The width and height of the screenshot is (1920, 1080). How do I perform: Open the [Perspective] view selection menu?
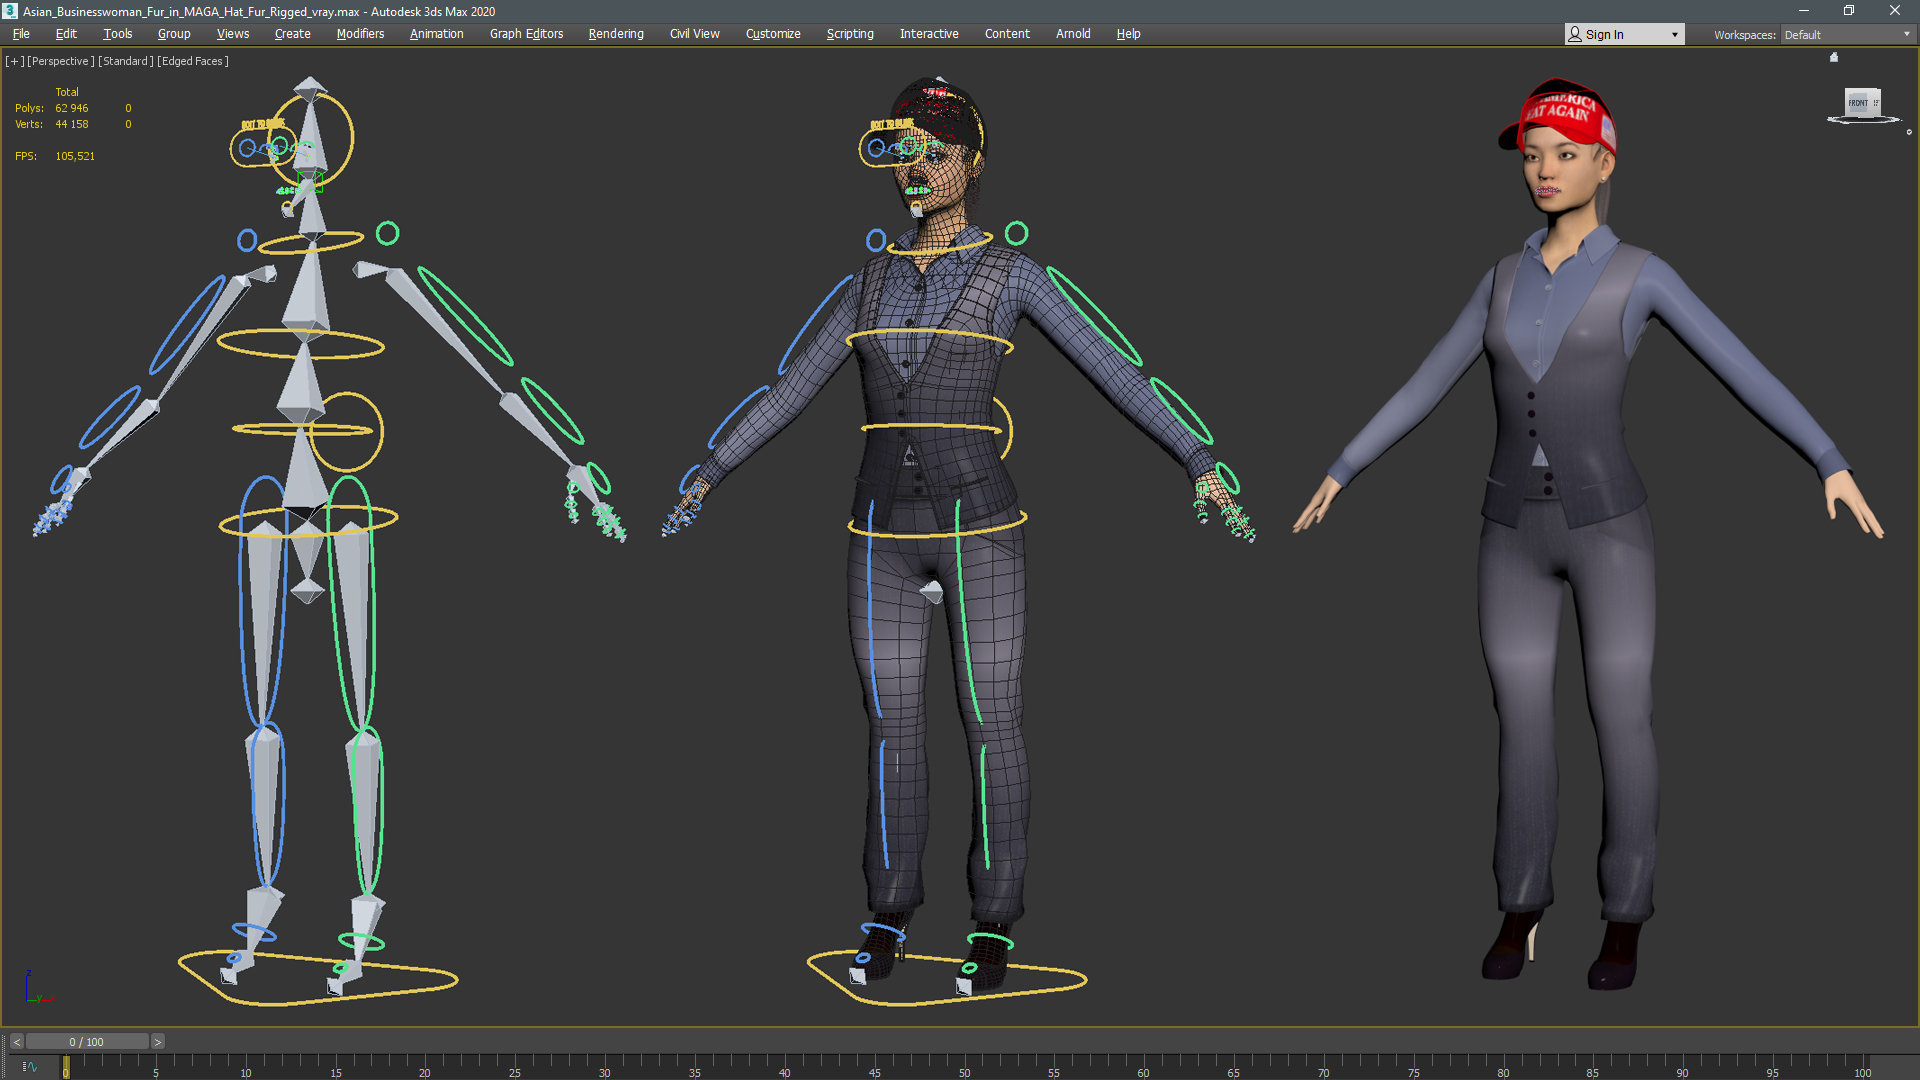[x=61, y=61]
